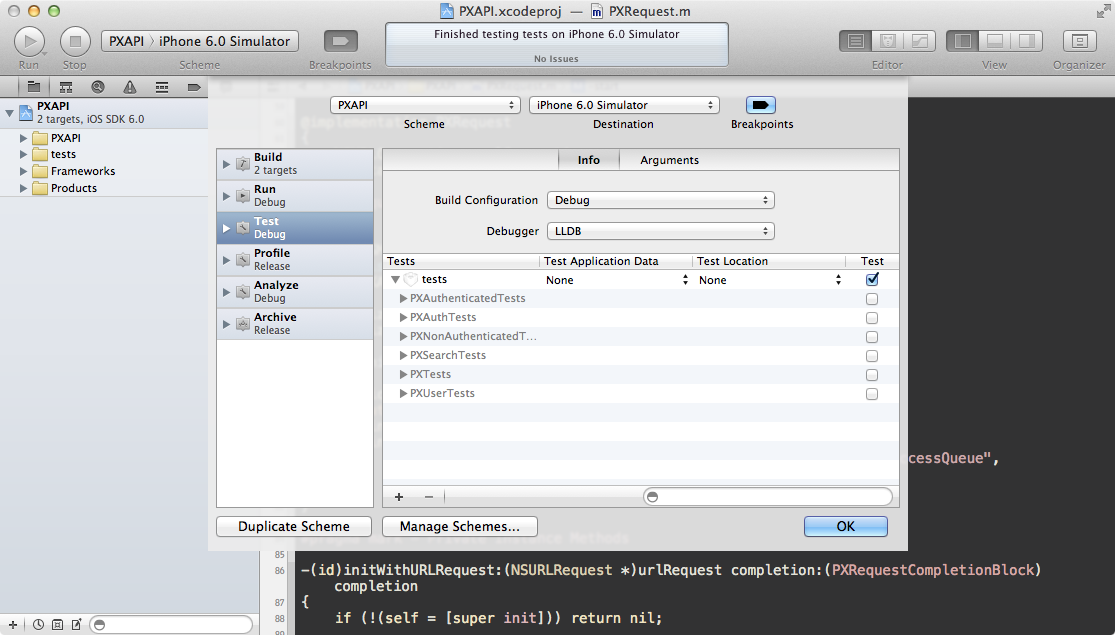Open the Build Configuration dropdown

661,200
